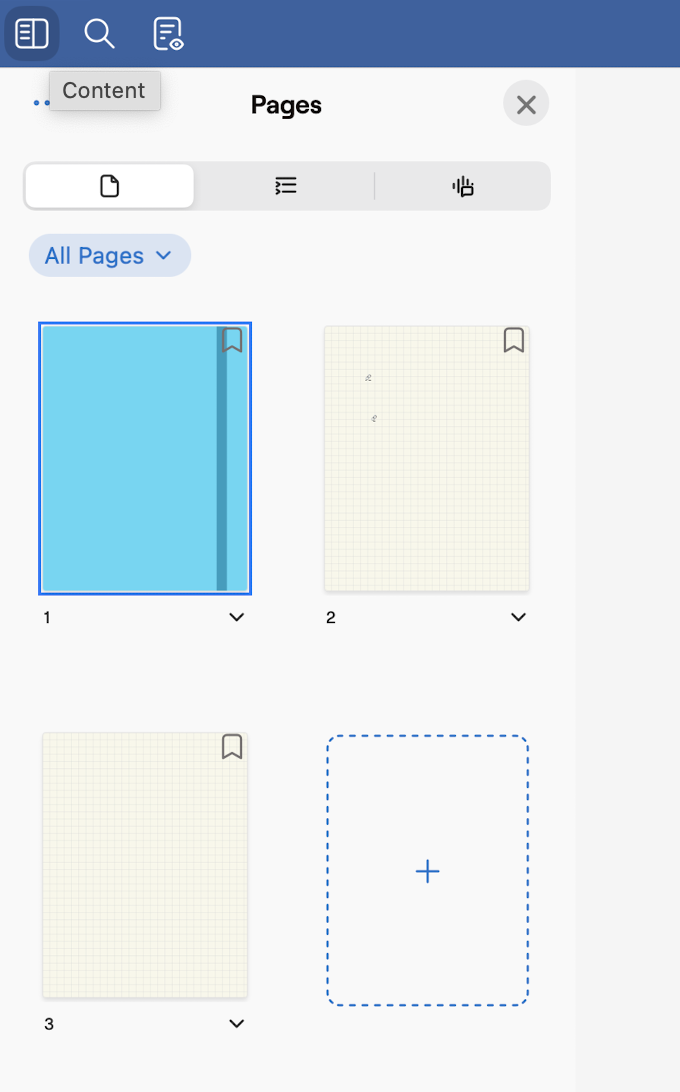680x1092 pixels.
Task: Expand the chevron menu under page 3
Action: point(236,1024)
